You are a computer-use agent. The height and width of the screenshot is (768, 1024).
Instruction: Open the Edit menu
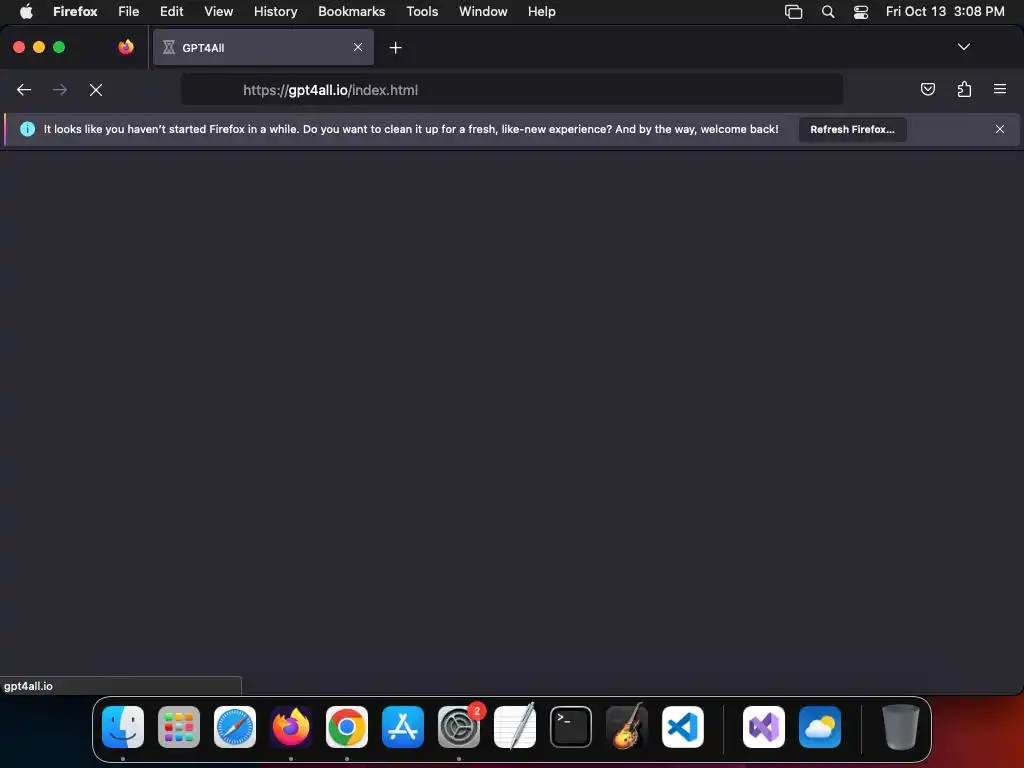tap(172, 11)
